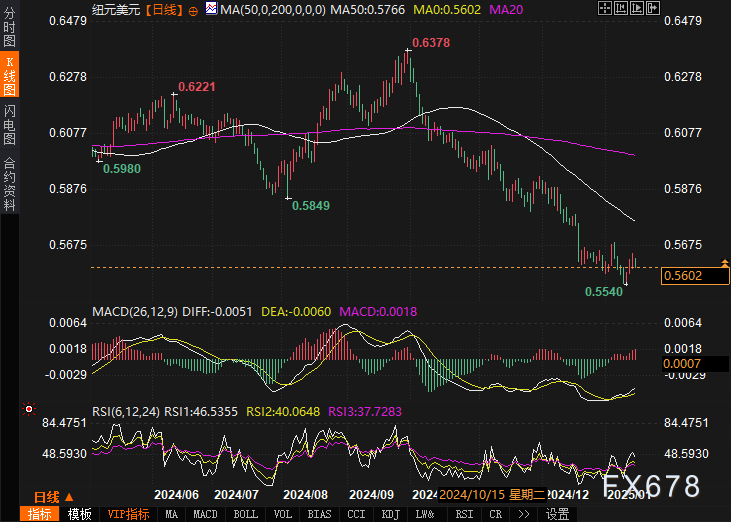Screen dimensions: 731x522
Task: Click the 纽元美元 symbol name
Action: pos(116,10)
